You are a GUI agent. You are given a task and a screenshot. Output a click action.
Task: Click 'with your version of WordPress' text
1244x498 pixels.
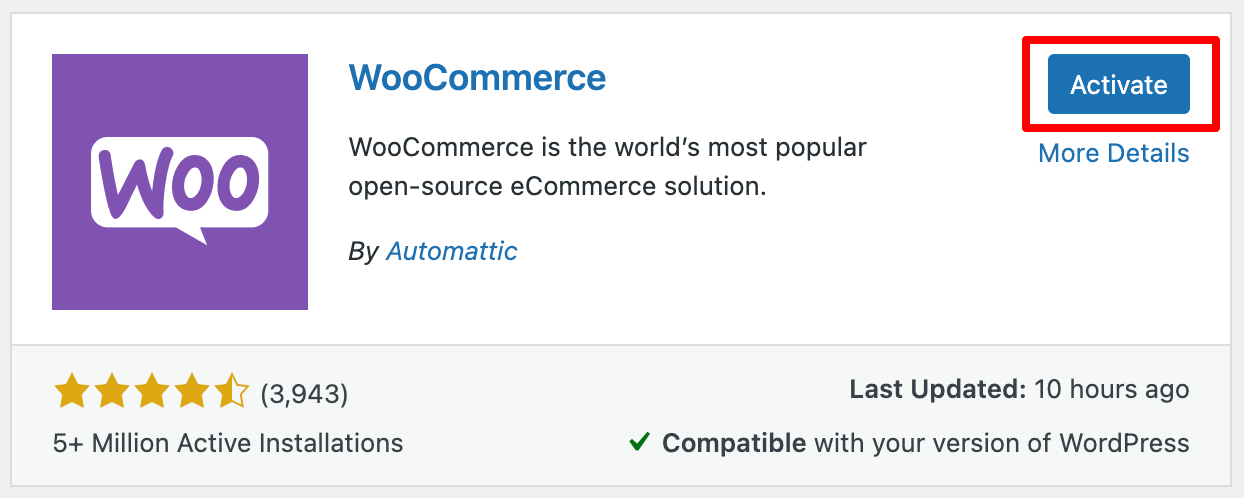click(x=1001, y=442)
